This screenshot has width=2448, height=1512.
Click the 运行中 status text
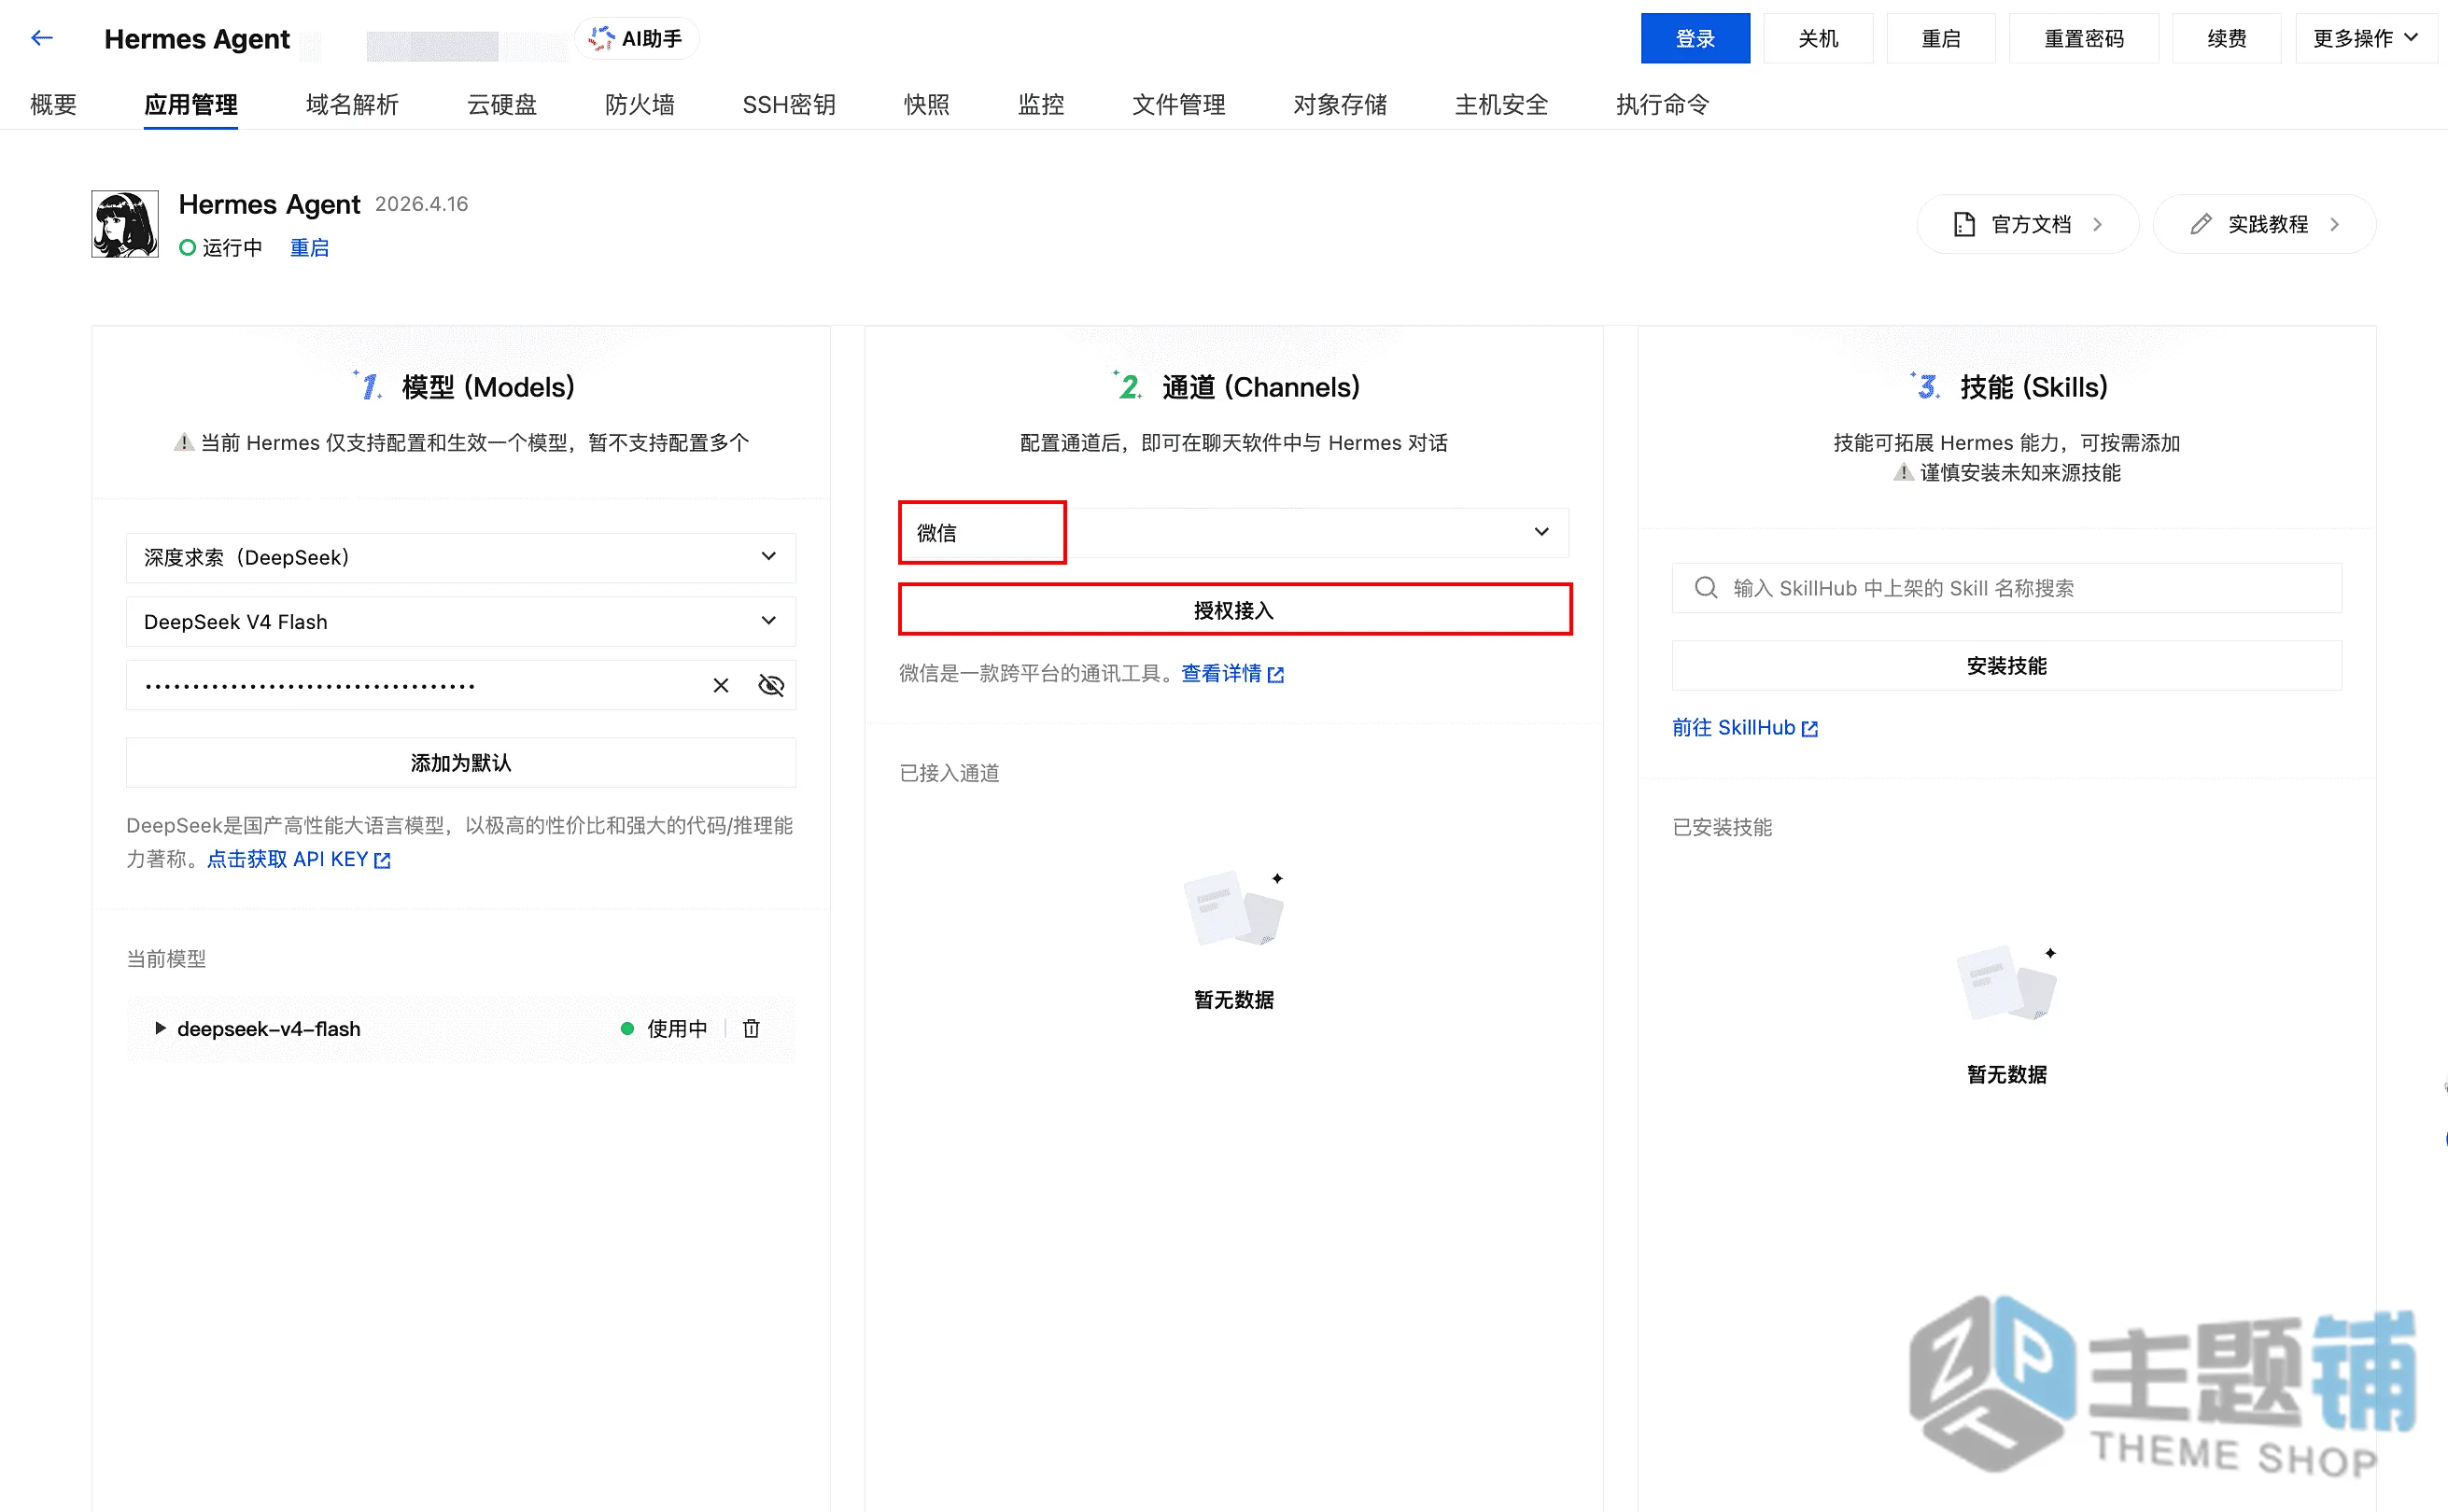(232, 247)
